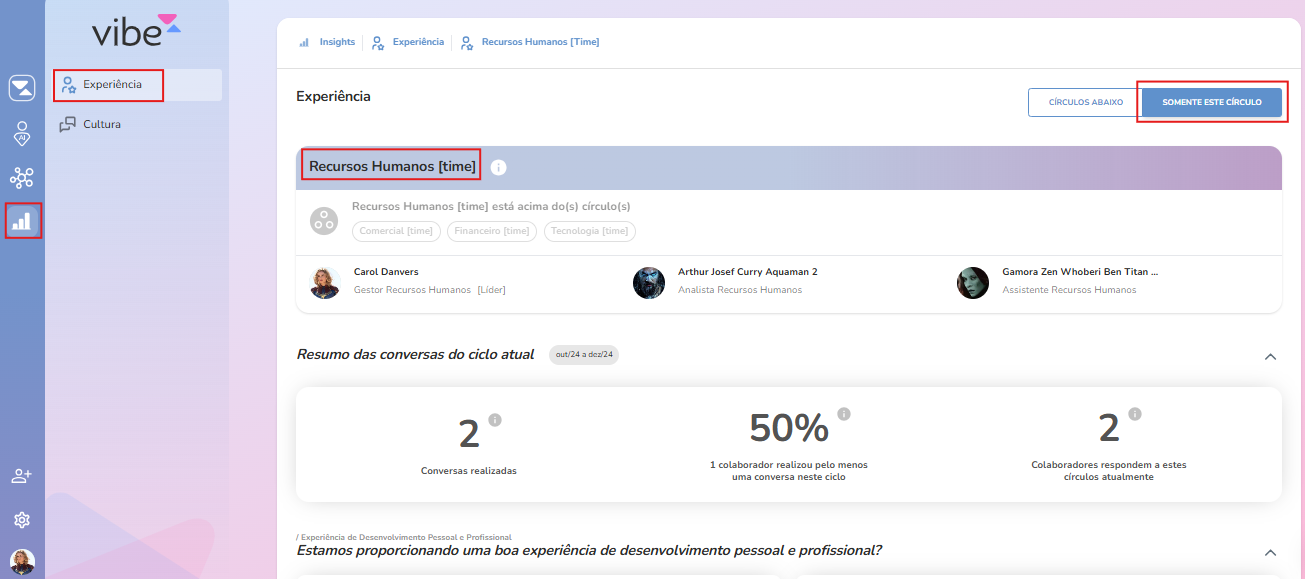Select Experiência in the side menu
Image resolution: width=1305 pixels, height=579 pixels.
[138, 84]
